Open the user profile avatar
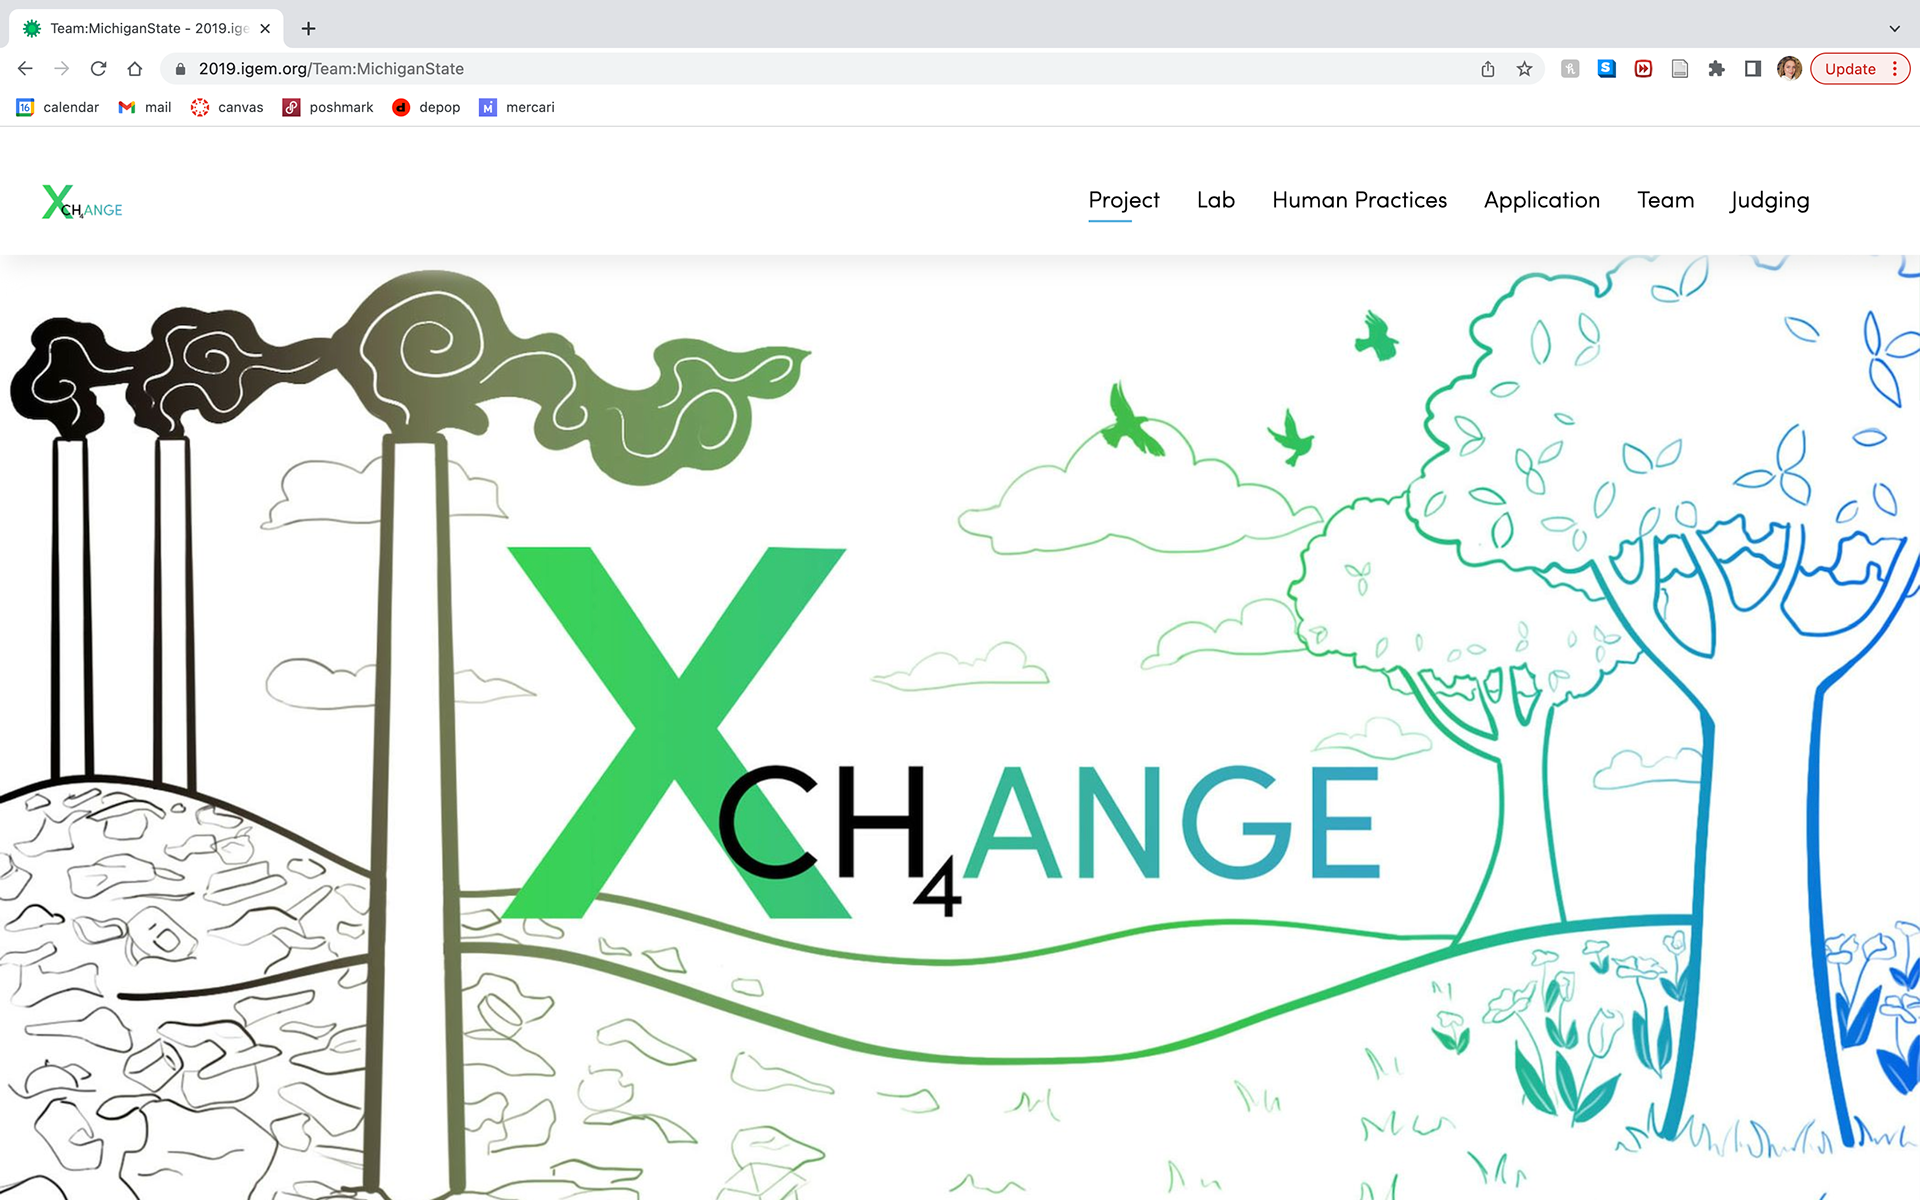The width and height of the screenshot is (1920, 1200). [x=1789, y=69]
